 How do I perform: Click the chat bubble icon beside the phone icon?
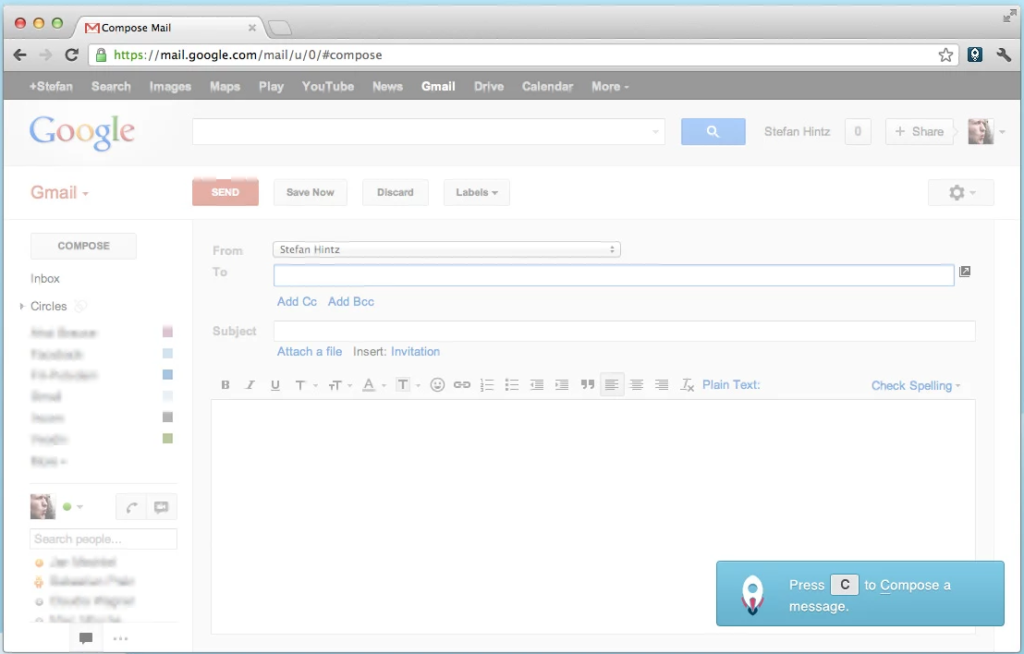[161, 507]
